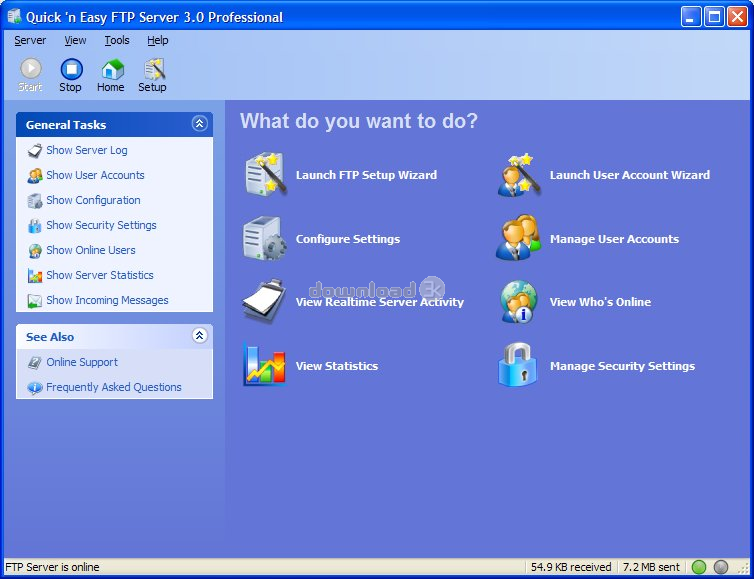Viewport: 754px width, 579px height.
Task: Open the Show Server Statistics link
Action: tap(100, 276)
